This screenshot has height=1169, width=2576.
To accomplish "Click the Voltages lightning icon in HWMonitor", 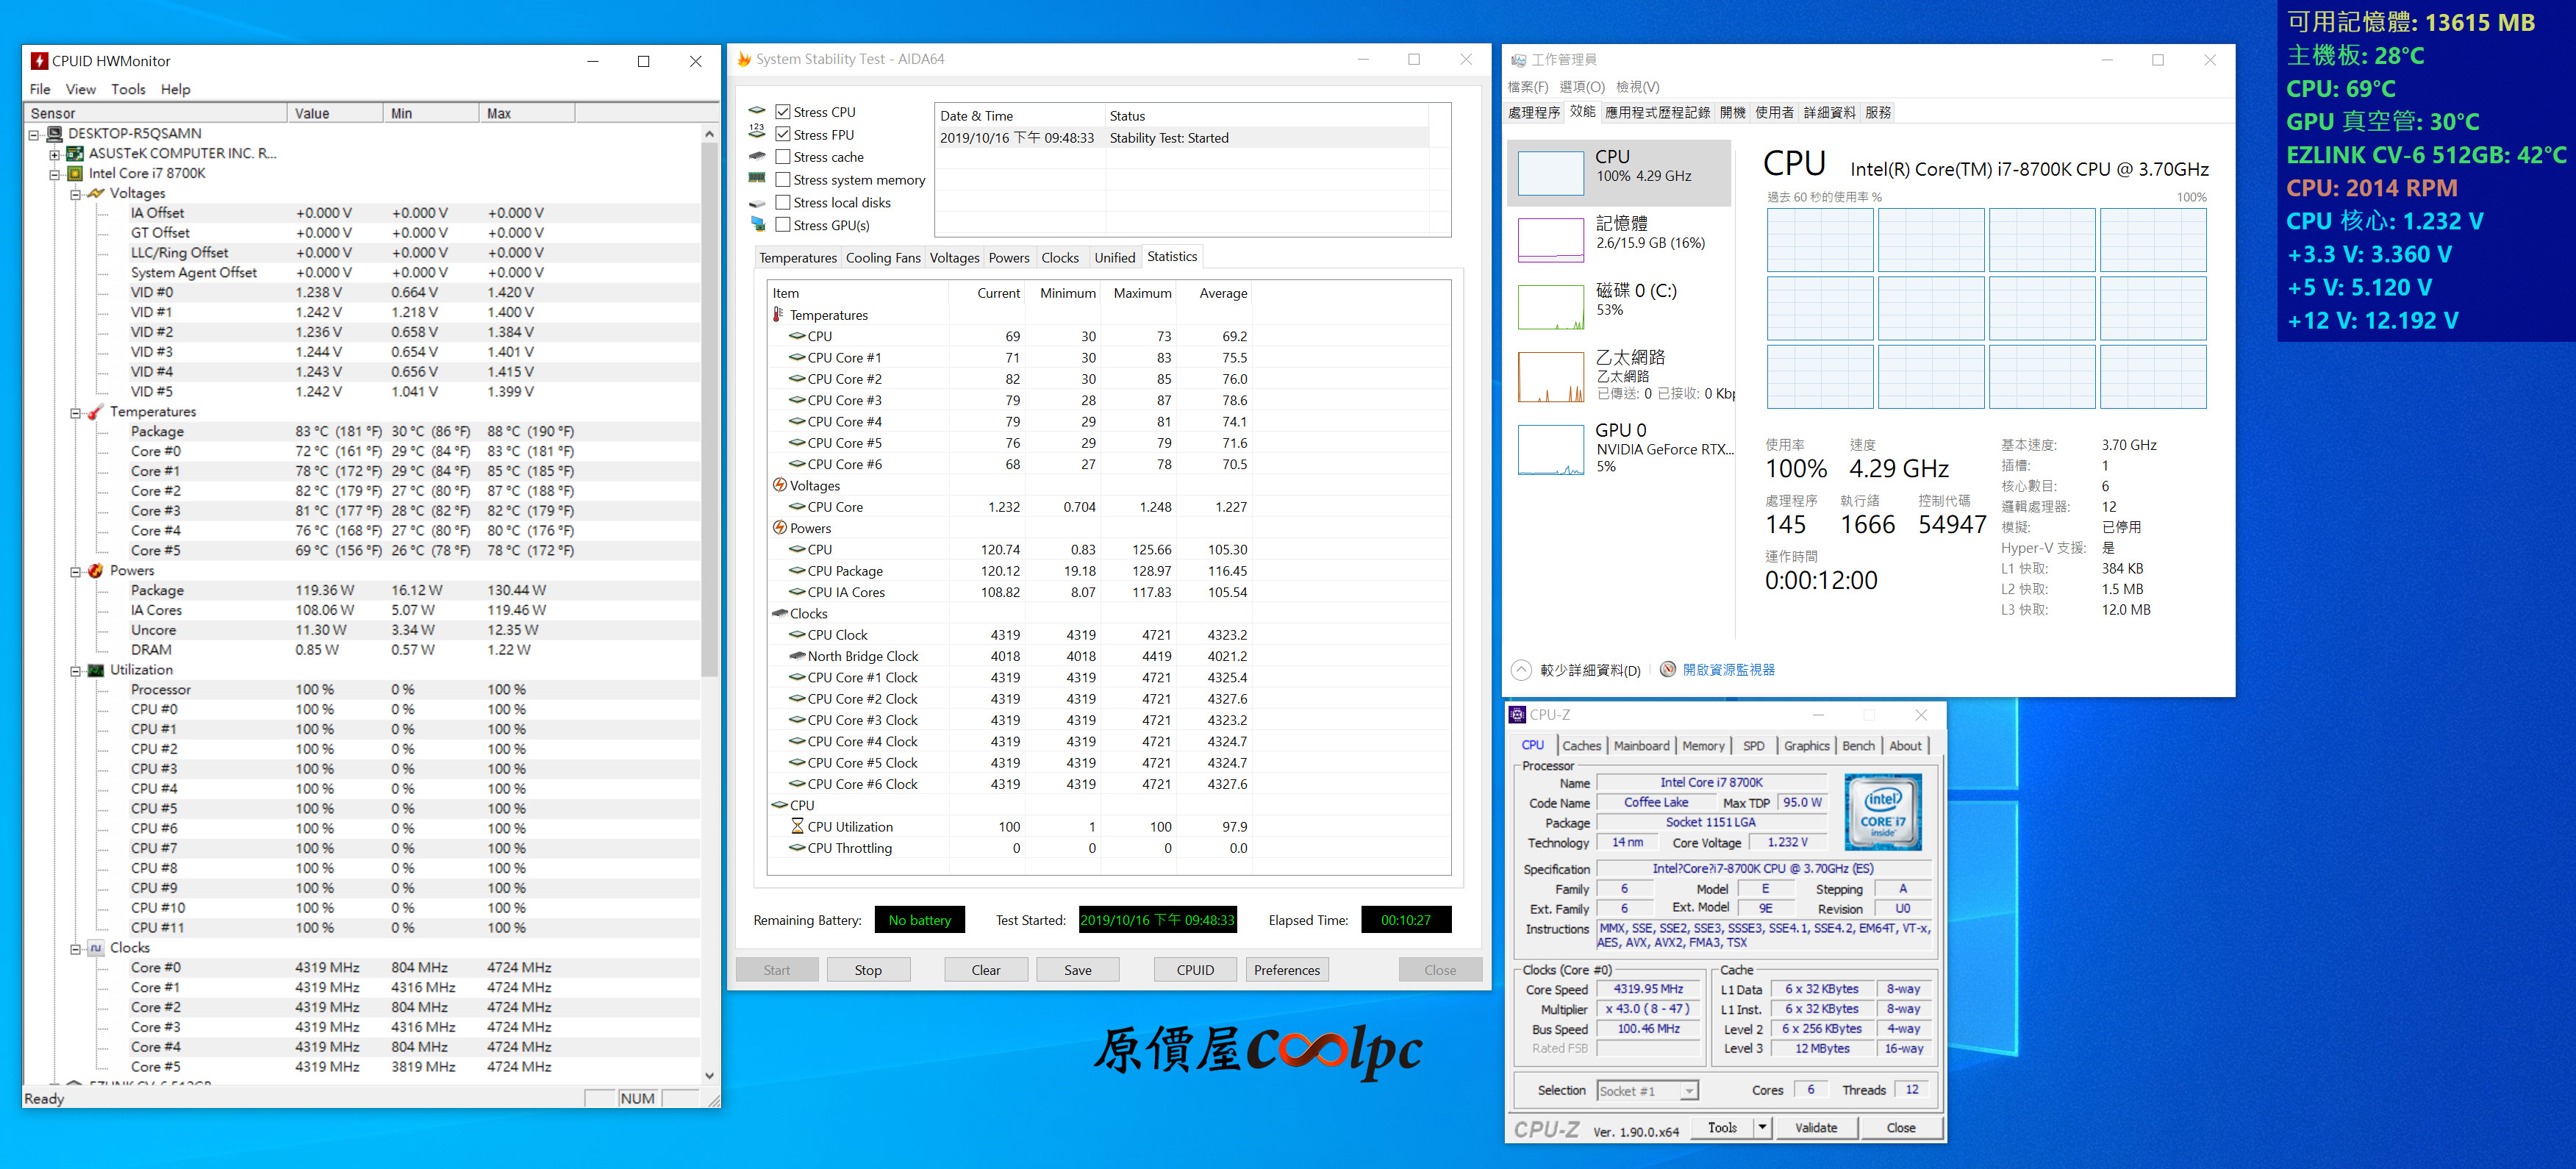I will click(96, 193).
